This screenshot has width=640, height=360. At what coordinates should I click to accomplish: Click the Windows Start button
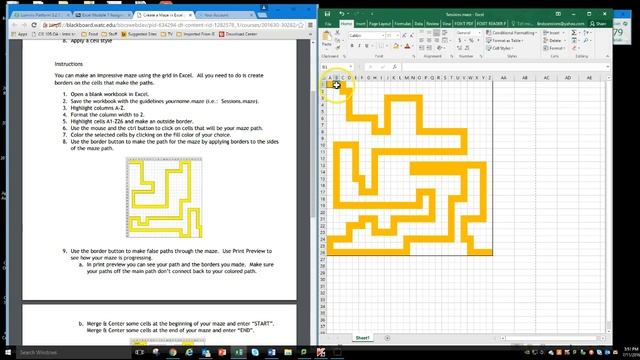(8, 352)
